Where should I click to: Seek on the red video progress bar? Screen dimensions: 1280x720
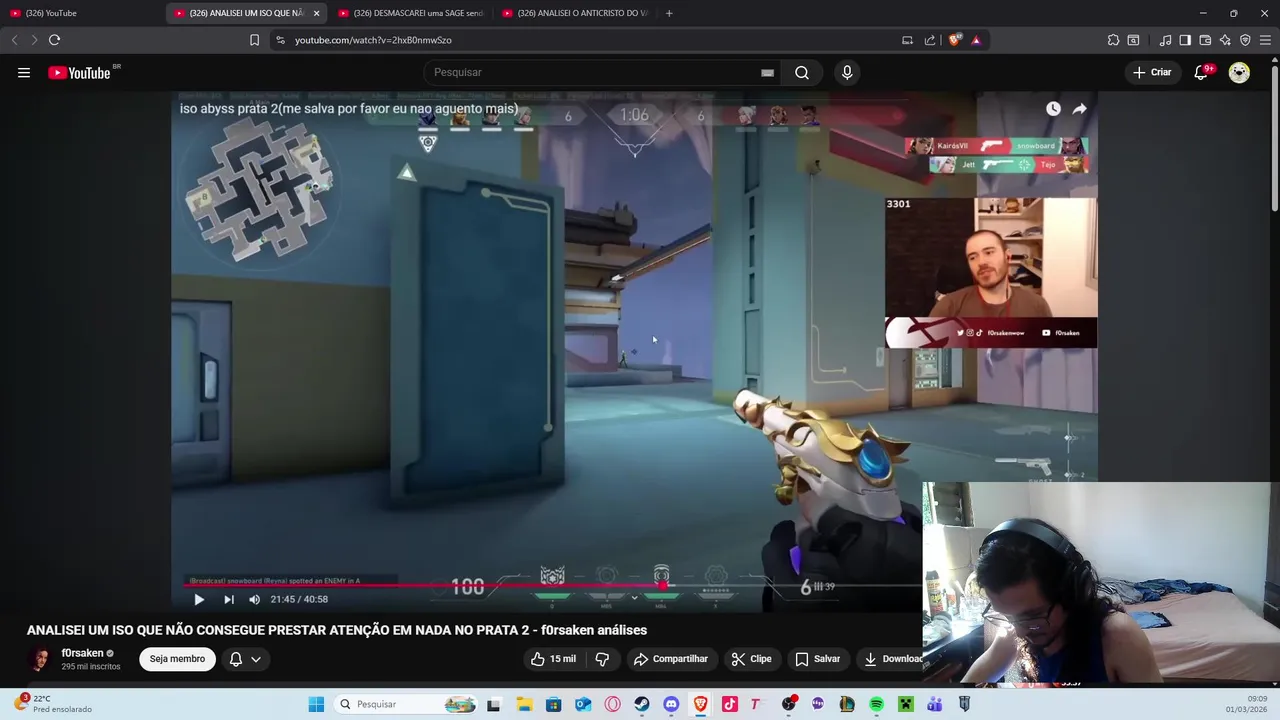(552, 585)
